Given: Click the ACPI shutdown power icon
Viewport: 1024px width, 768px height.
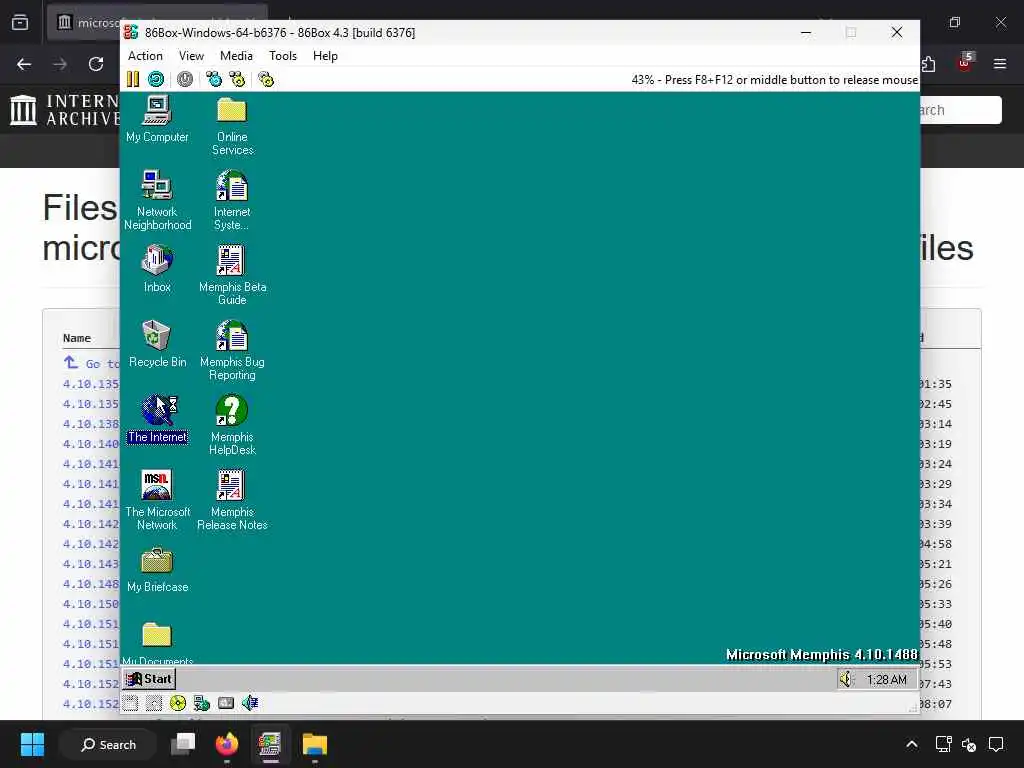Looking at the screenshot, I should click(x=185, y=79).
